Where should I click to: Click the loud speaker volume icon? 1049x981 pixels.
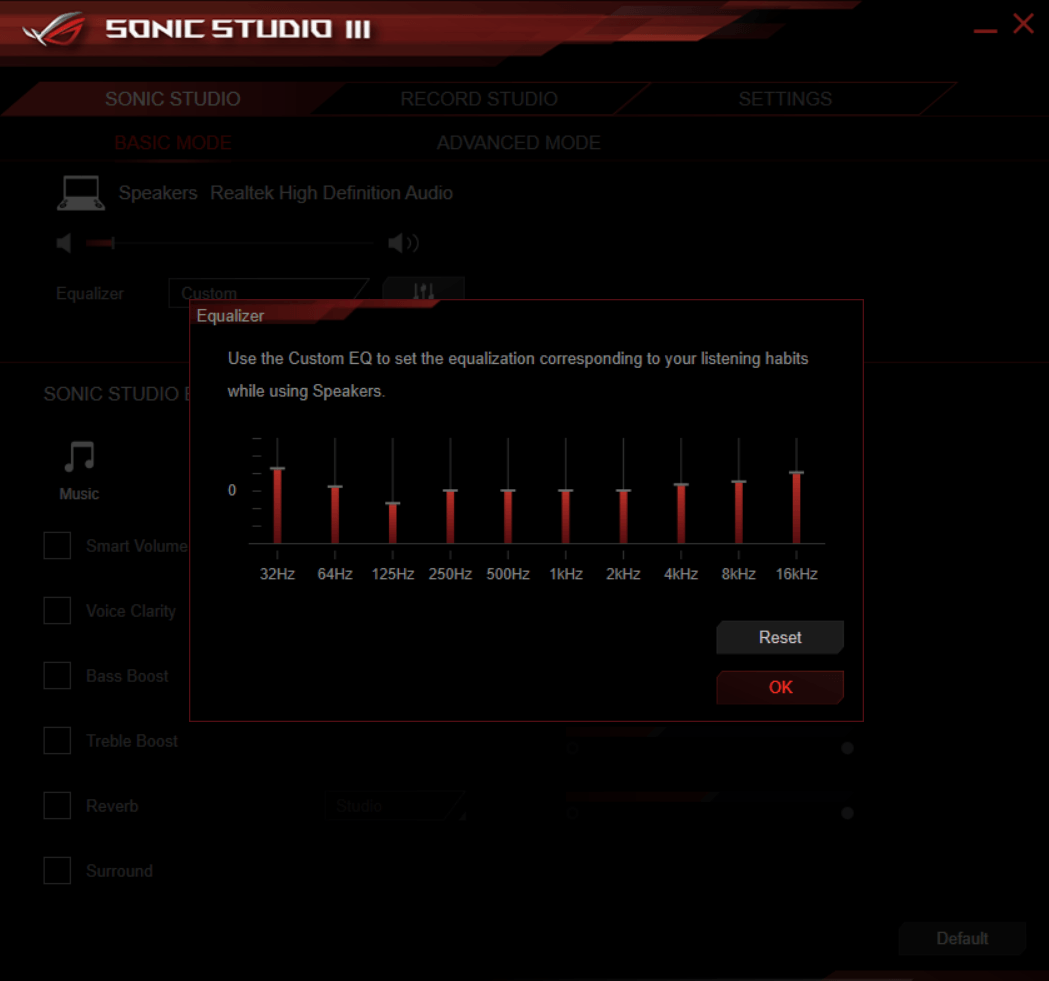point(403,243)
